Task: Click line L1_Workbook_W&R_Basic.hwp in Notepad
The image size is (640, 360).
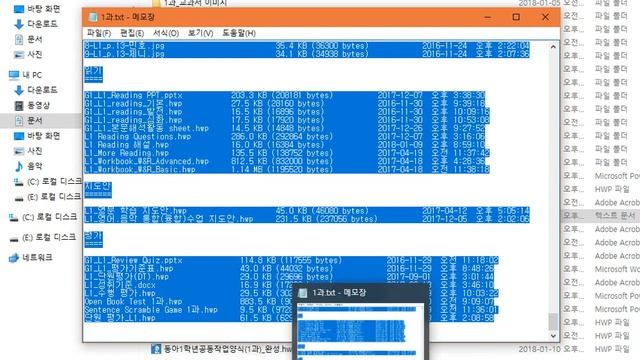Action: [287, 169]
